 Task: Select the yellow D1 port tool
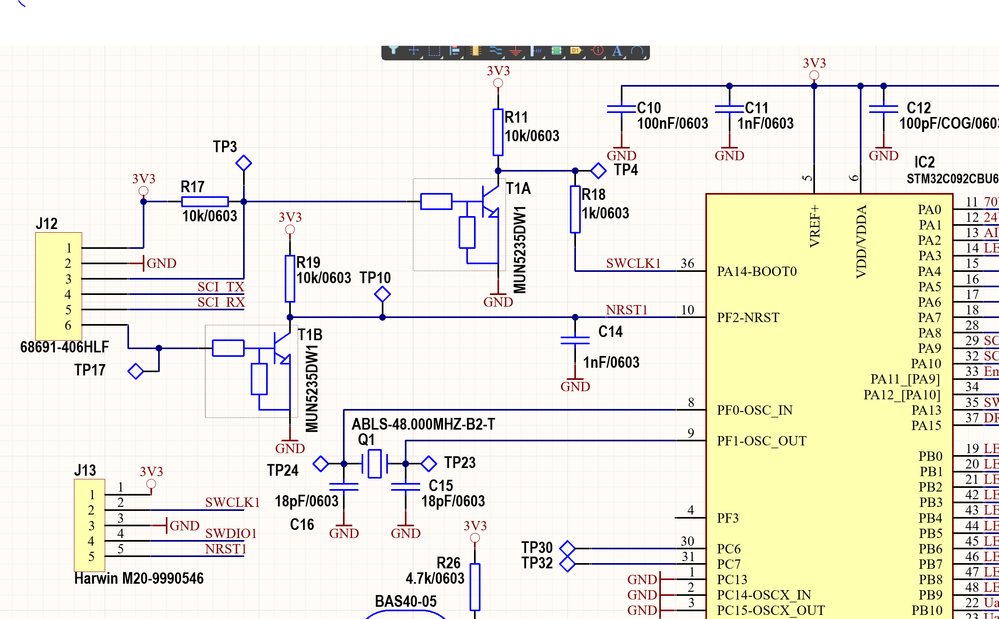click(x=576, y=50)
